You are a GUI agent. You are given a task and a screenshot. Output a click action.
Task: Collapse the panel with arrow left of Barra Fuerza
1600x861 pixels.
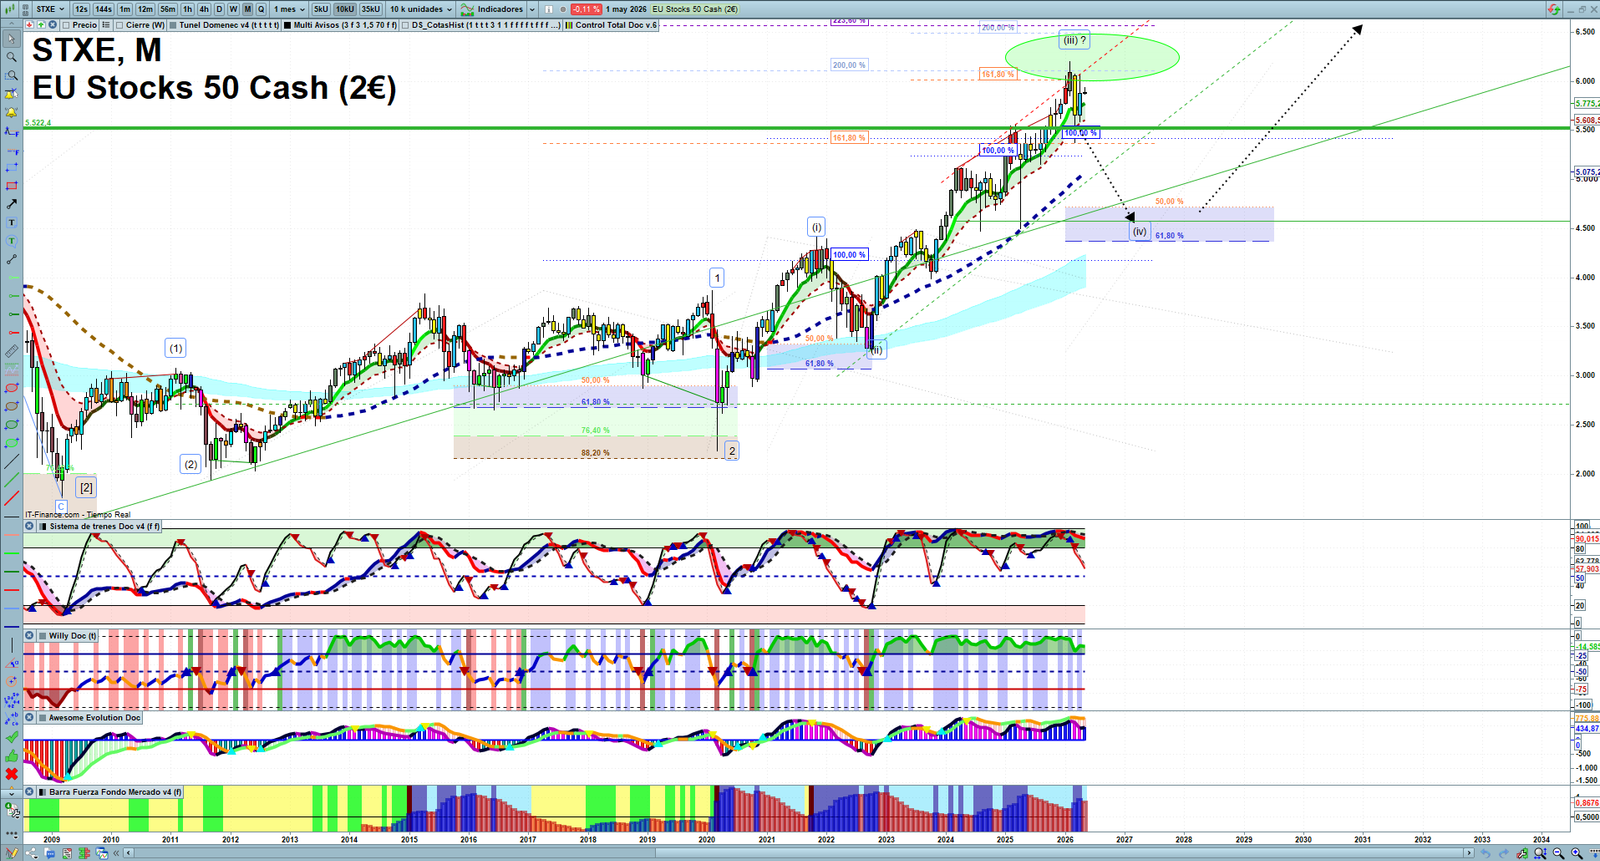[12, 792]
